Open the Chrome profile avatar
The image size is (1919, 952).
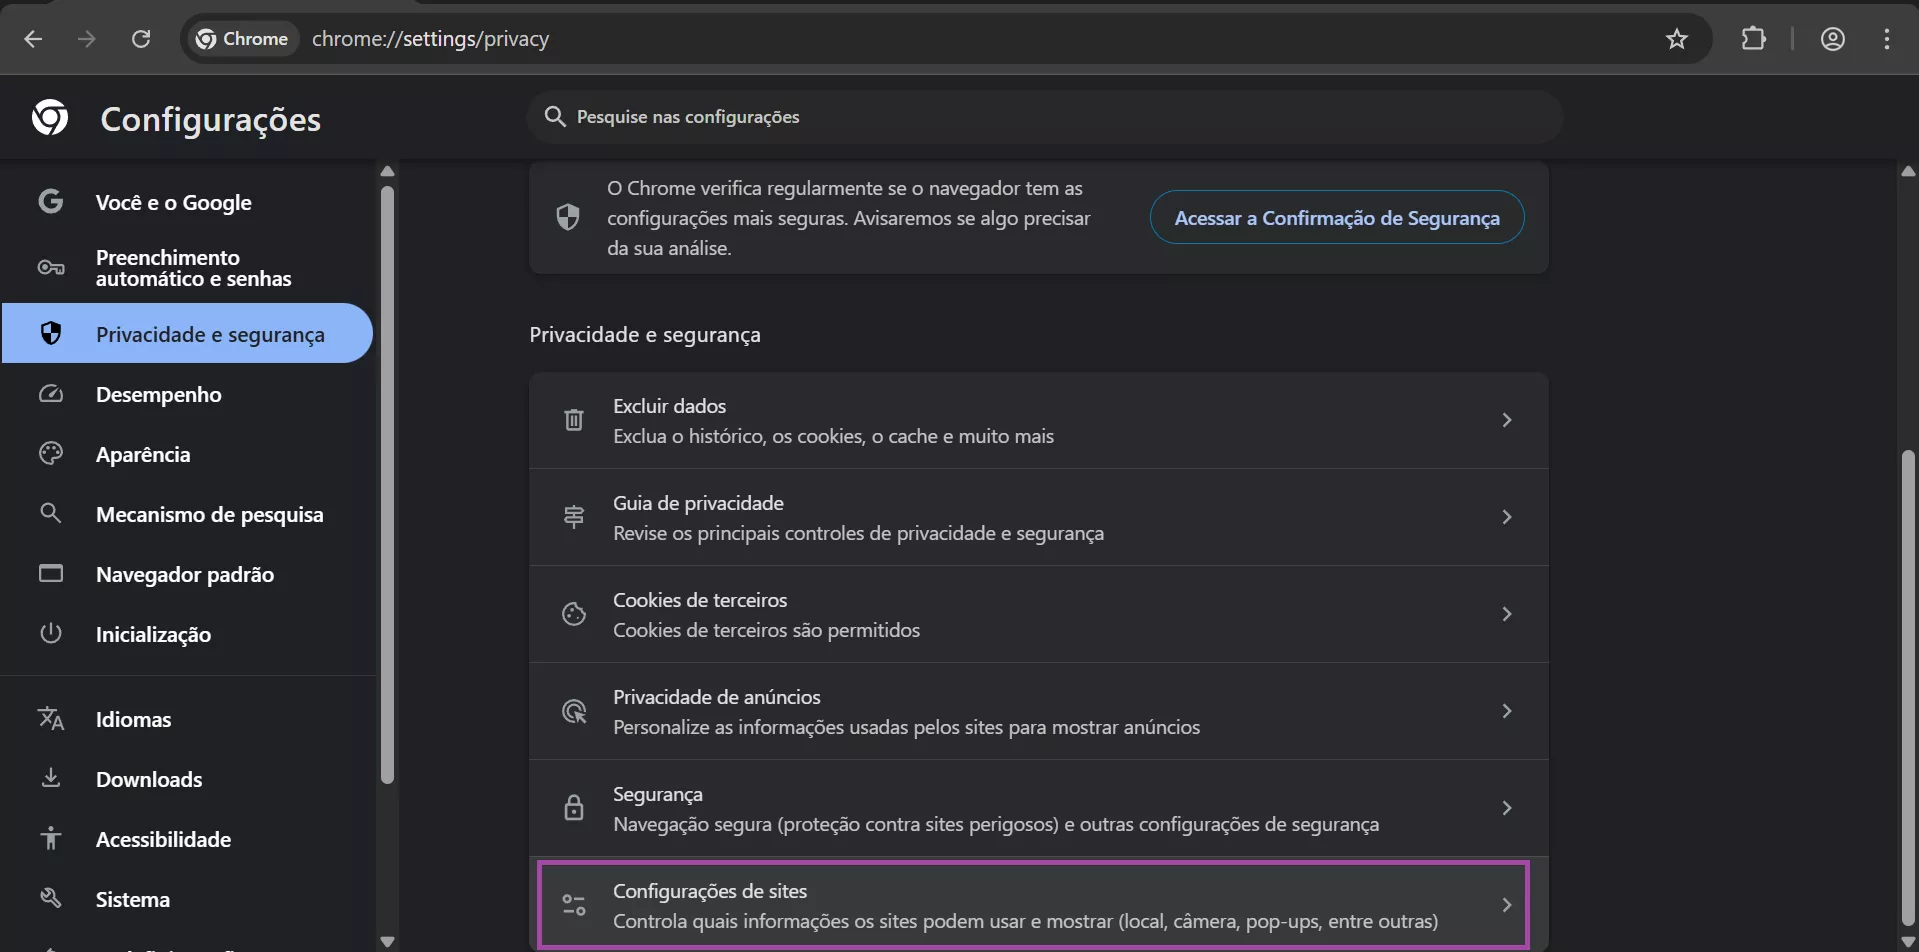point(1833,39)
